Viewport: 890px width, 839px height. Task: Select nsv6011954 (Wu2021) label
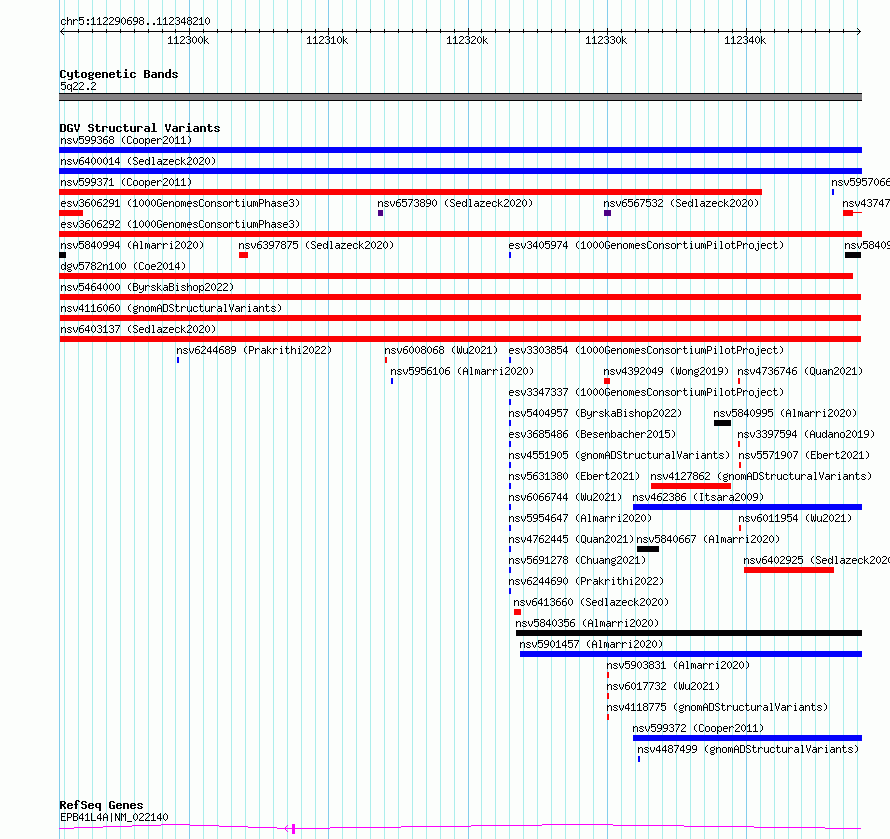(x=795, y=518)
